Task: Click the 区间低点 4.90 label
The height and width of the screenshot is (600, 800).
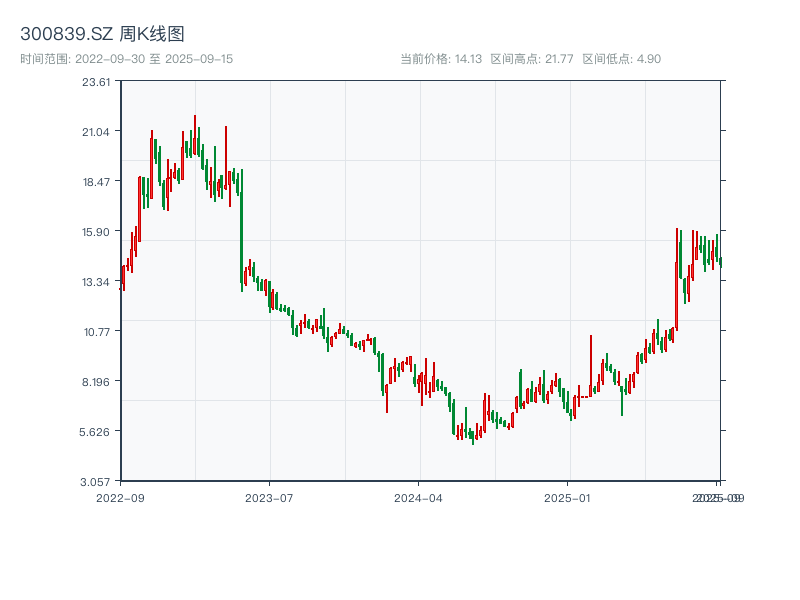Action: [x=621, y=59]
